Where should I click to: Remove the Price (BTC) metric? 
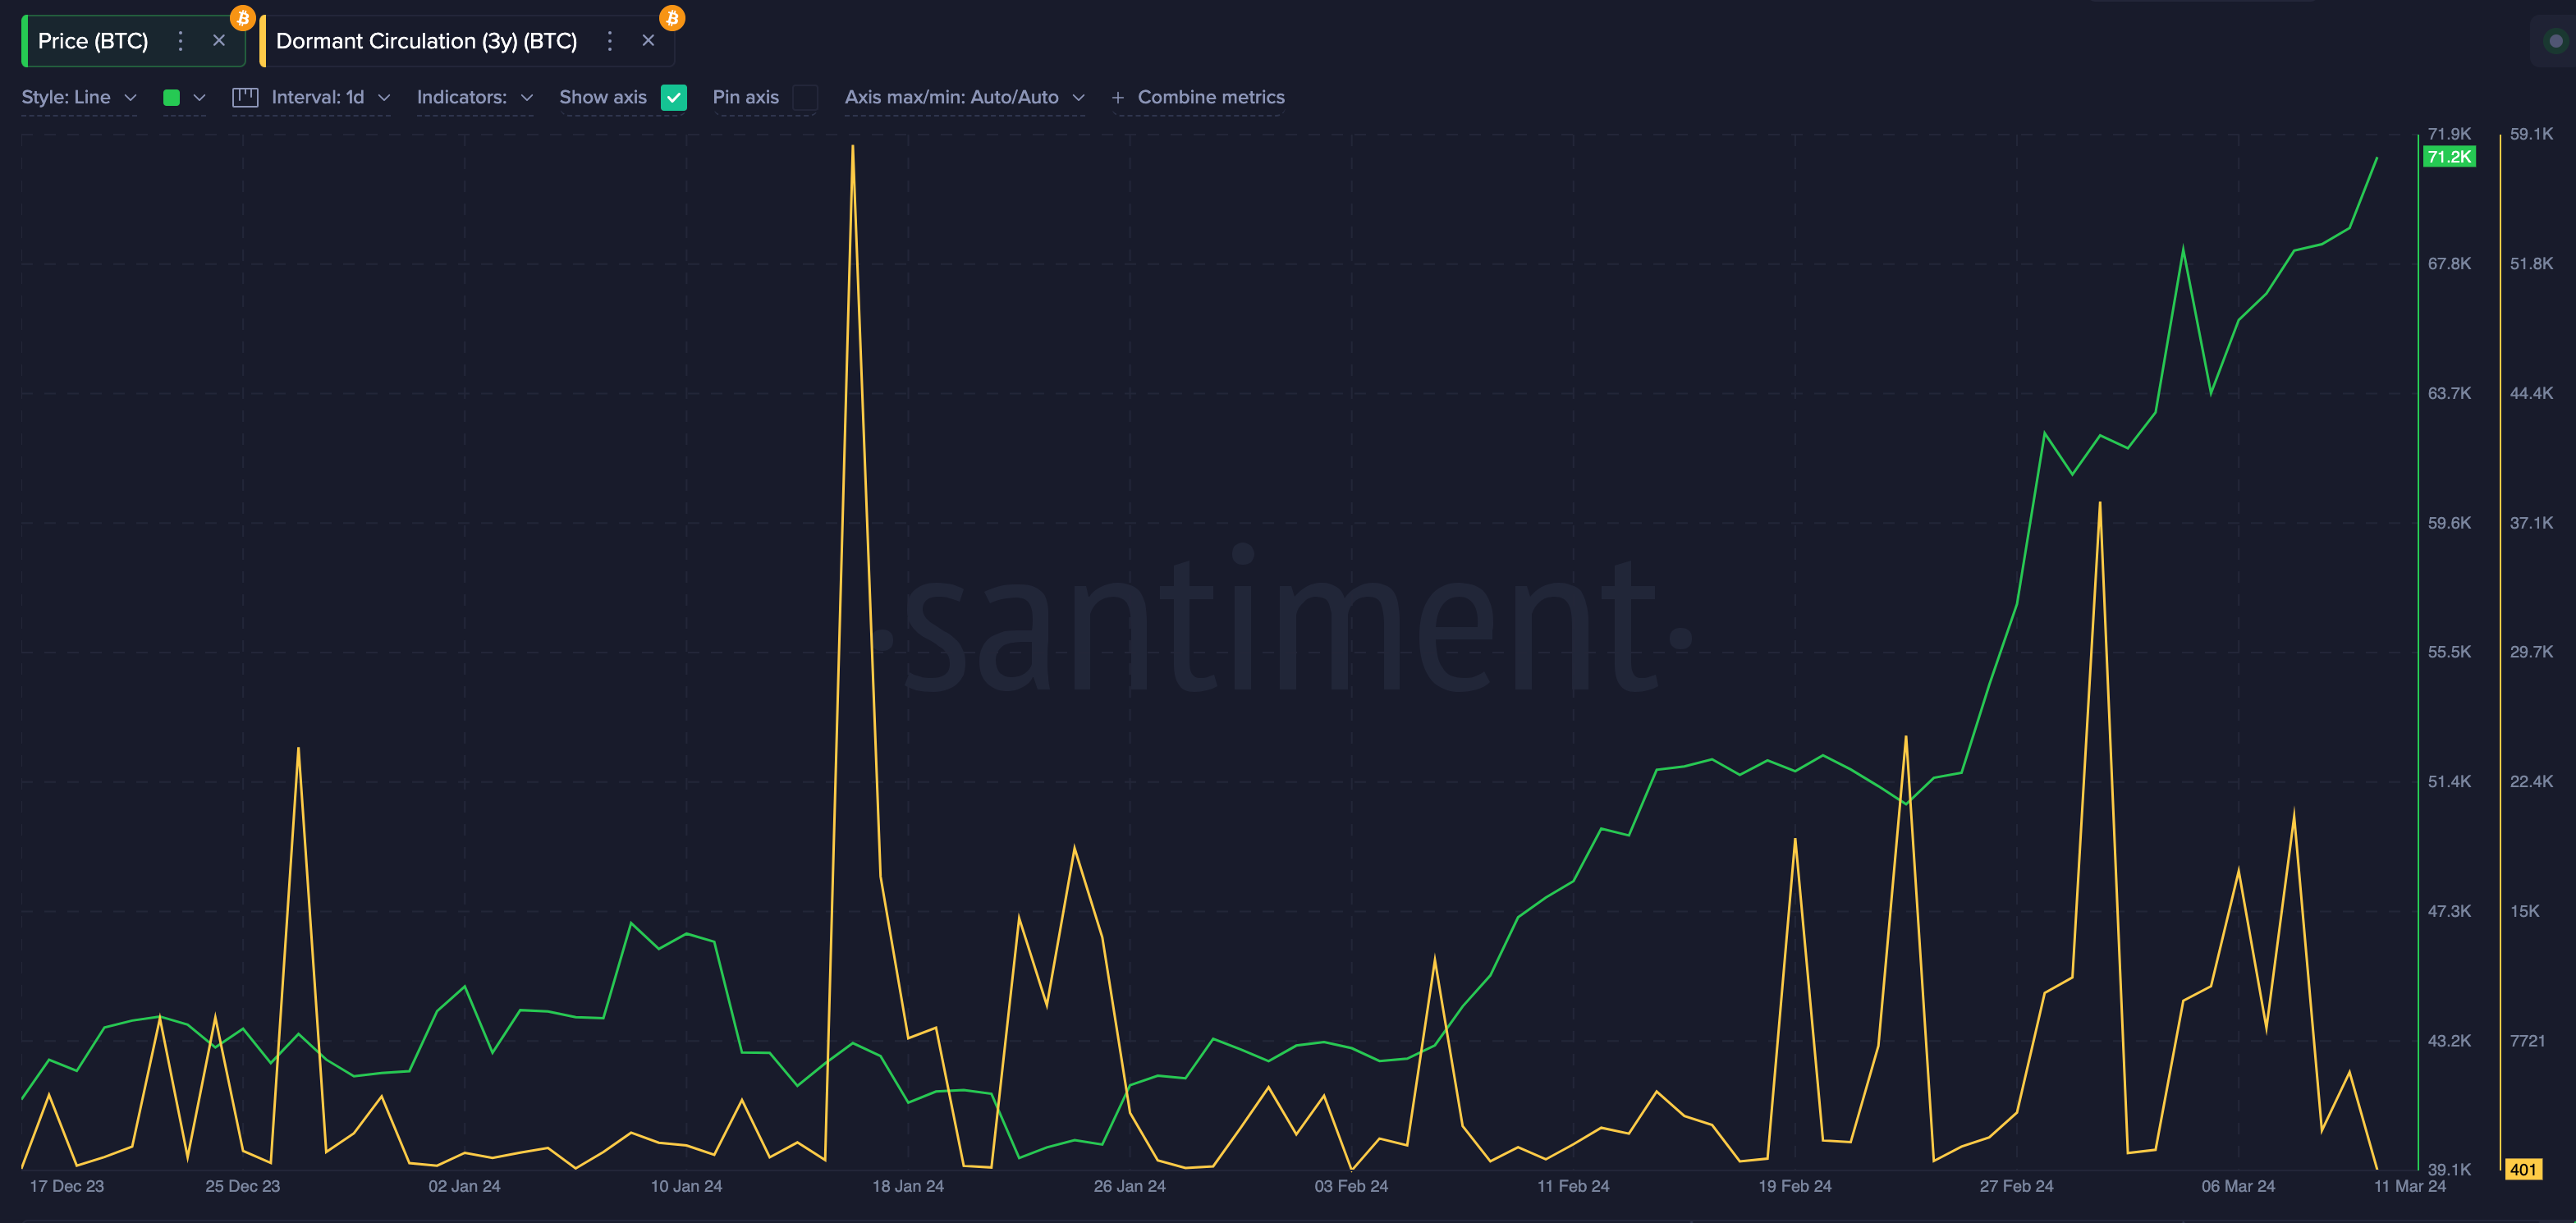[x=219, y=41]
